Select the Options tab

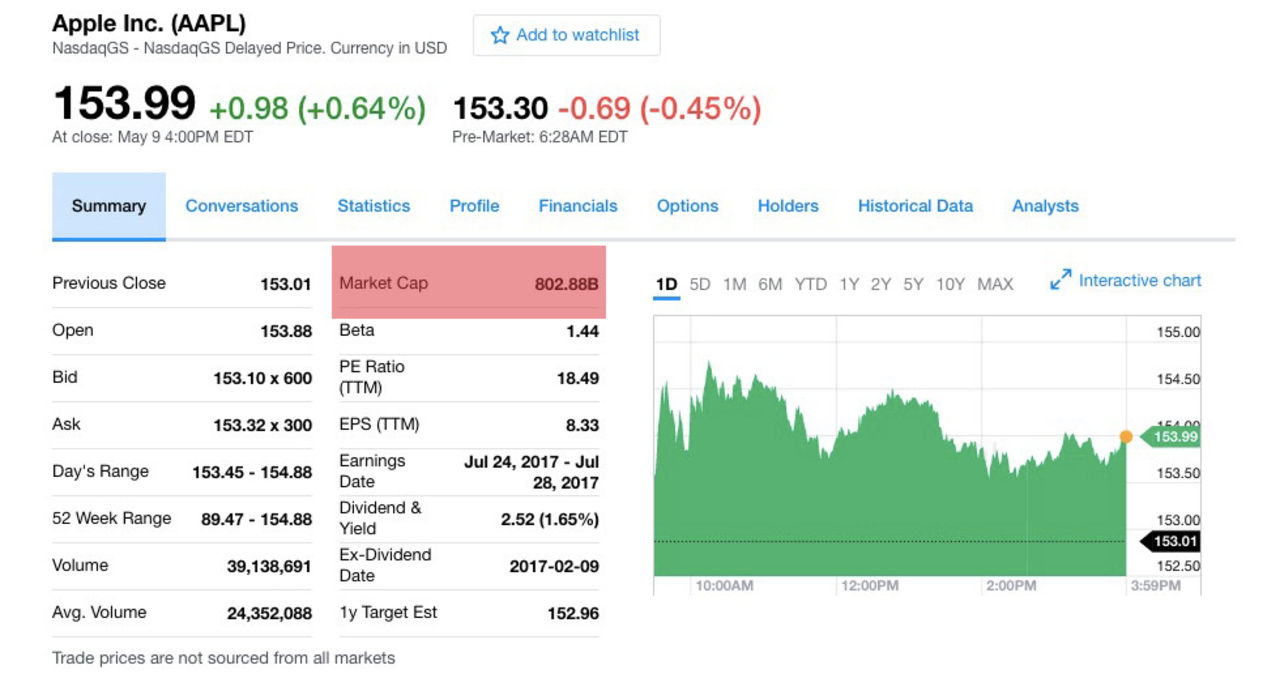(x=687, y=206)
